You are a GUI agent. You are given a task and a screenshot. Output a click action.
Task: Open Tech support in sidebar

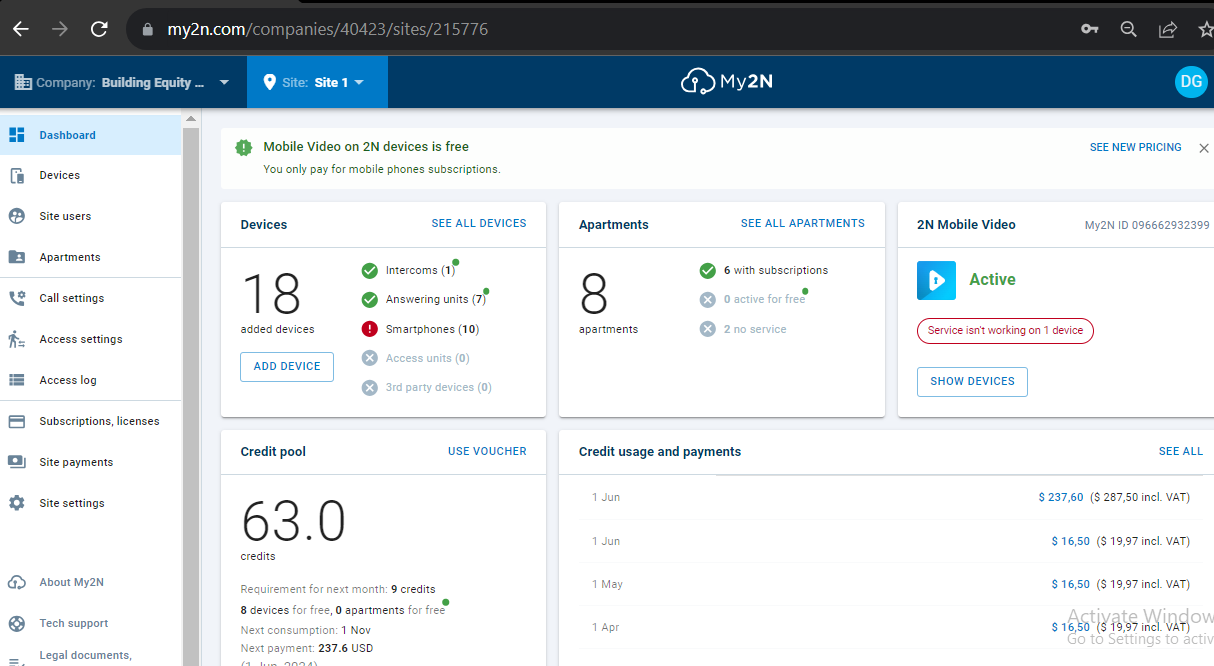click(x=90, y=623)
